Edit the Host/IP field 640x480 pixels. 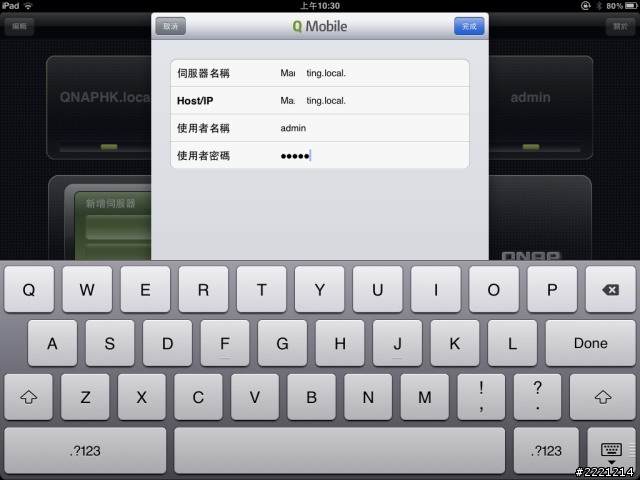(320, 100)
